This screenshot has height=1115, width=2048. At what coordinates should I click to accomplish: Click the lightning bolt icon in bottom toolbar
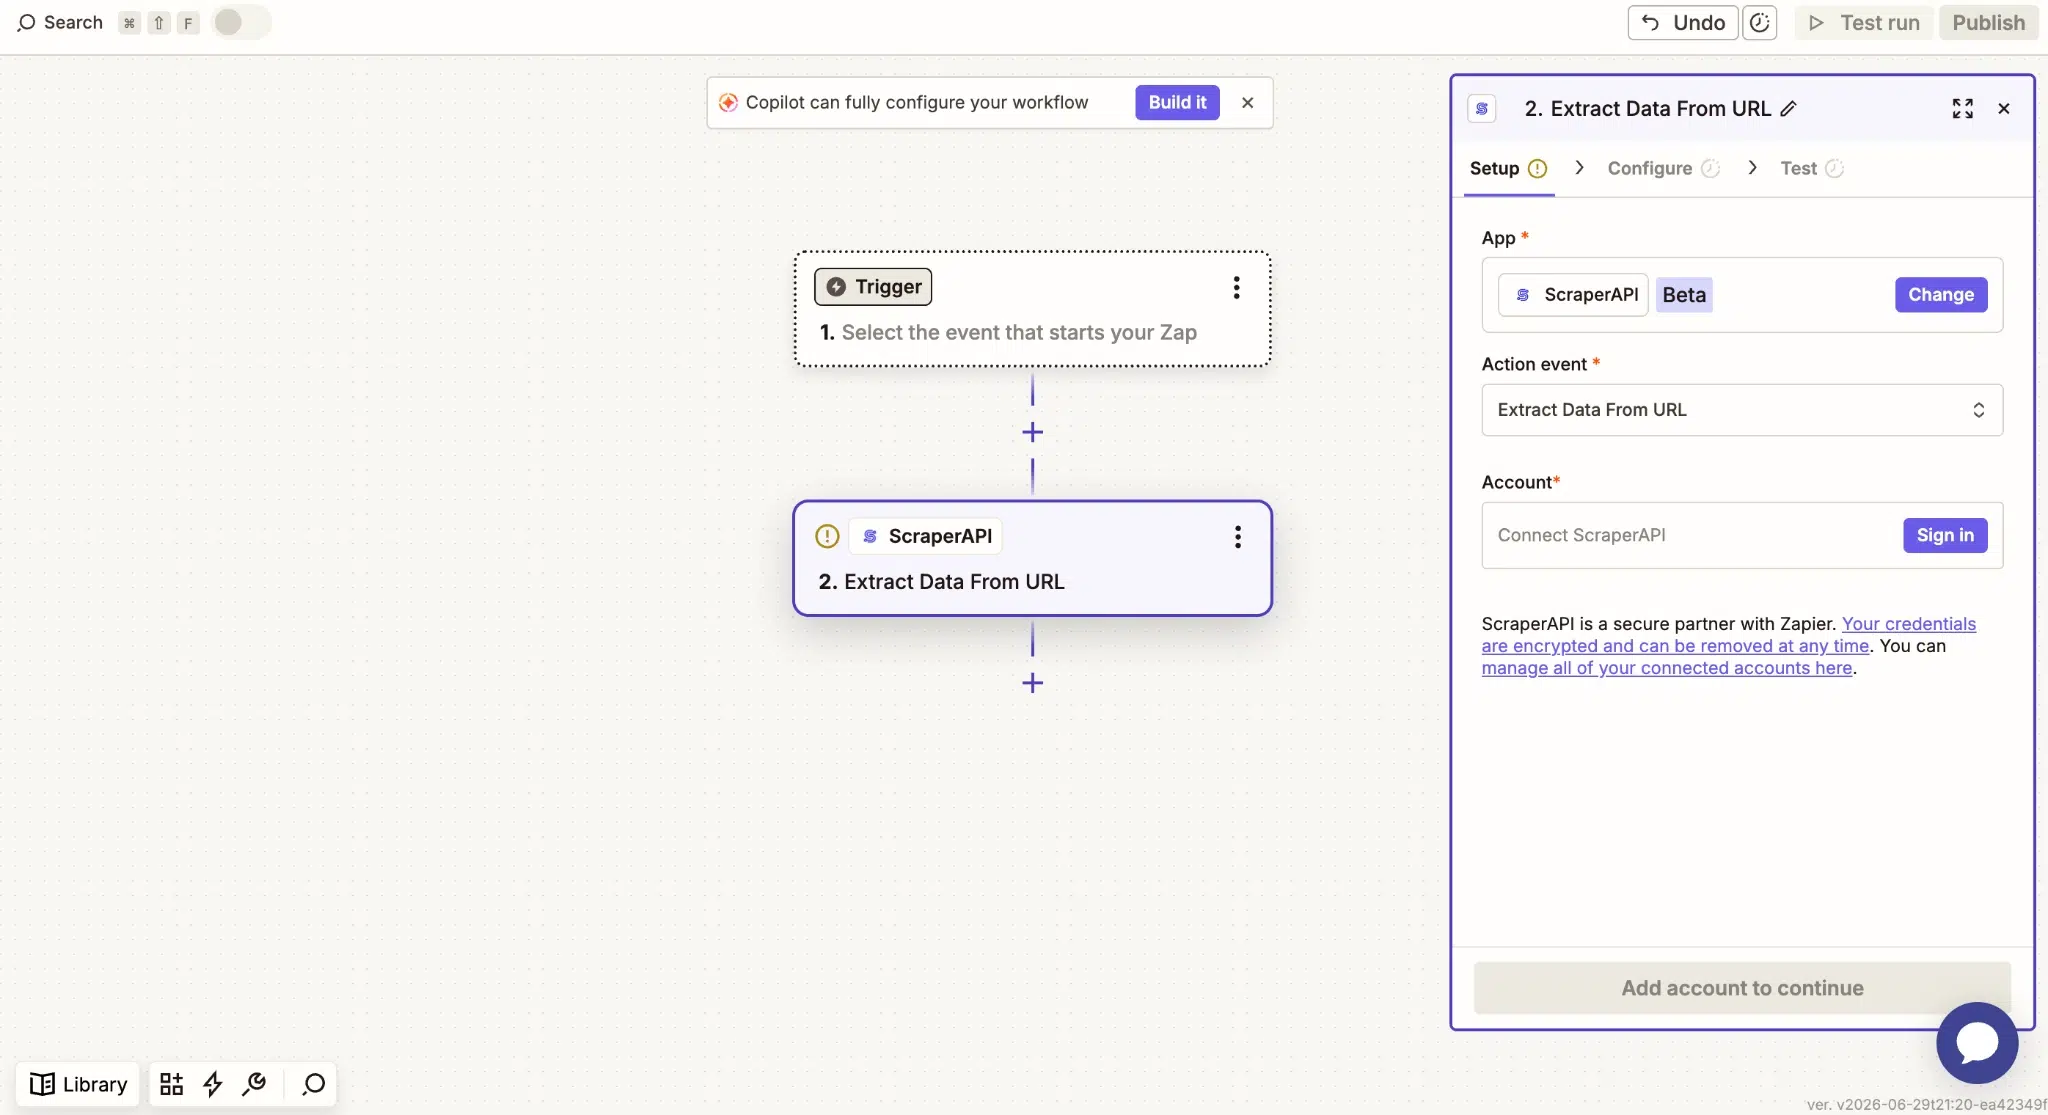[x=213, y=1084]
